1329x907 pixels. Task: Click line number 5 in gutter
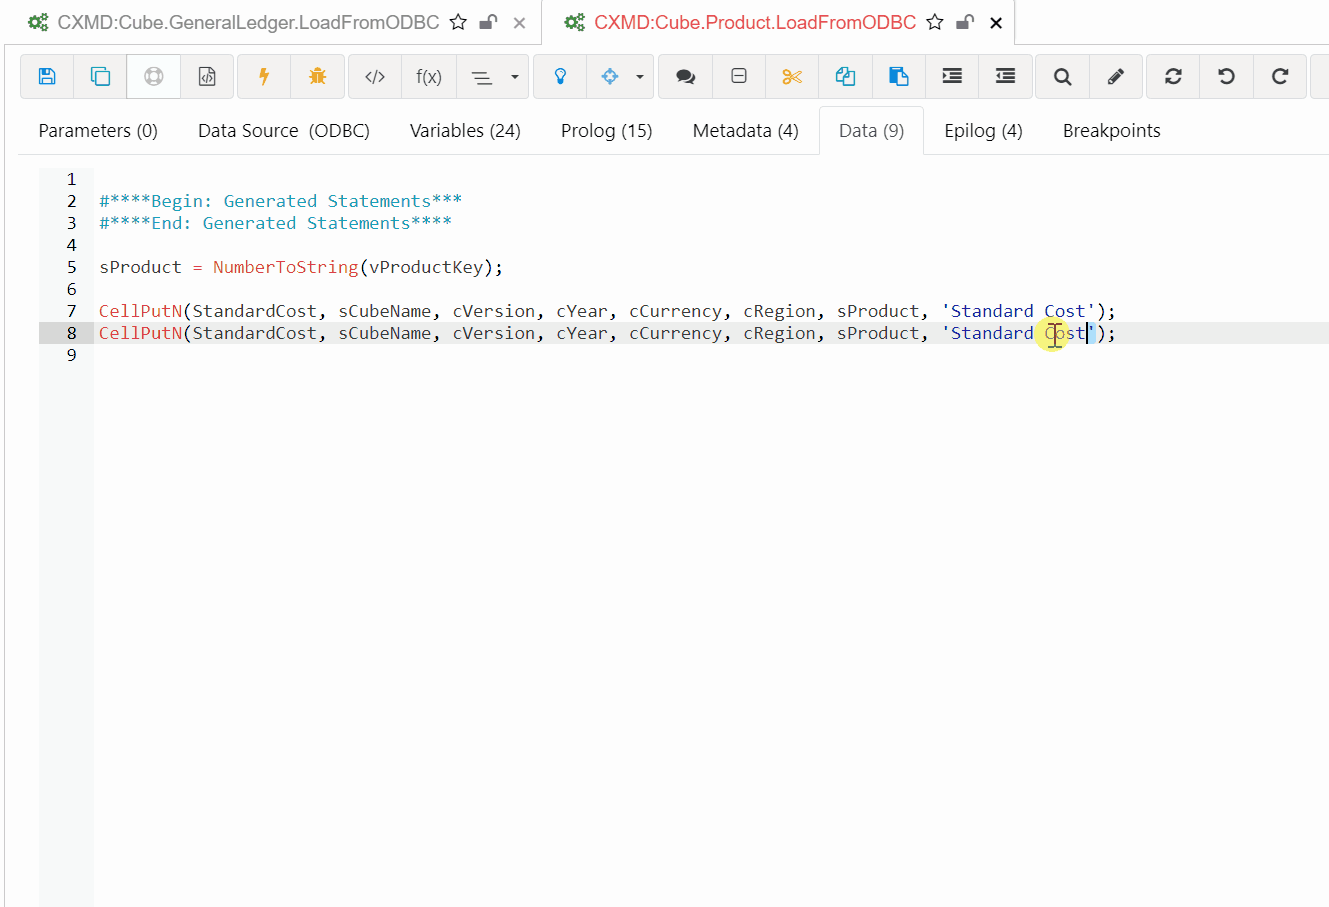71,267
